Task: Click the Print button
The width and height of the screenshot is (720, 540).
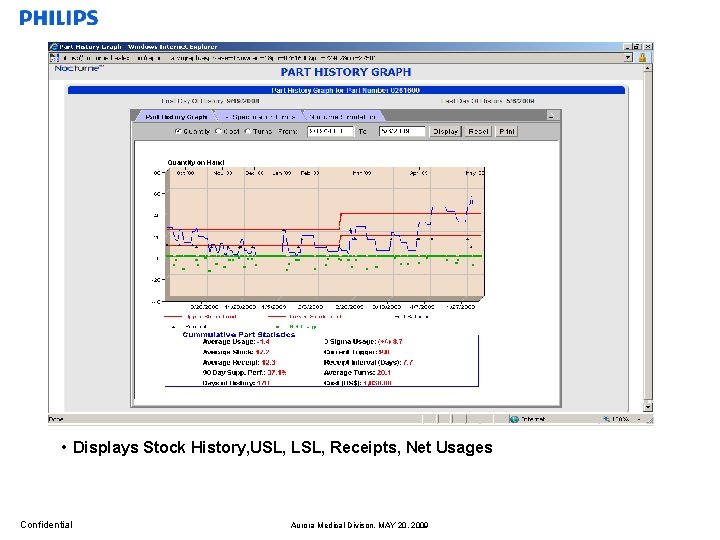Action: 506,131
